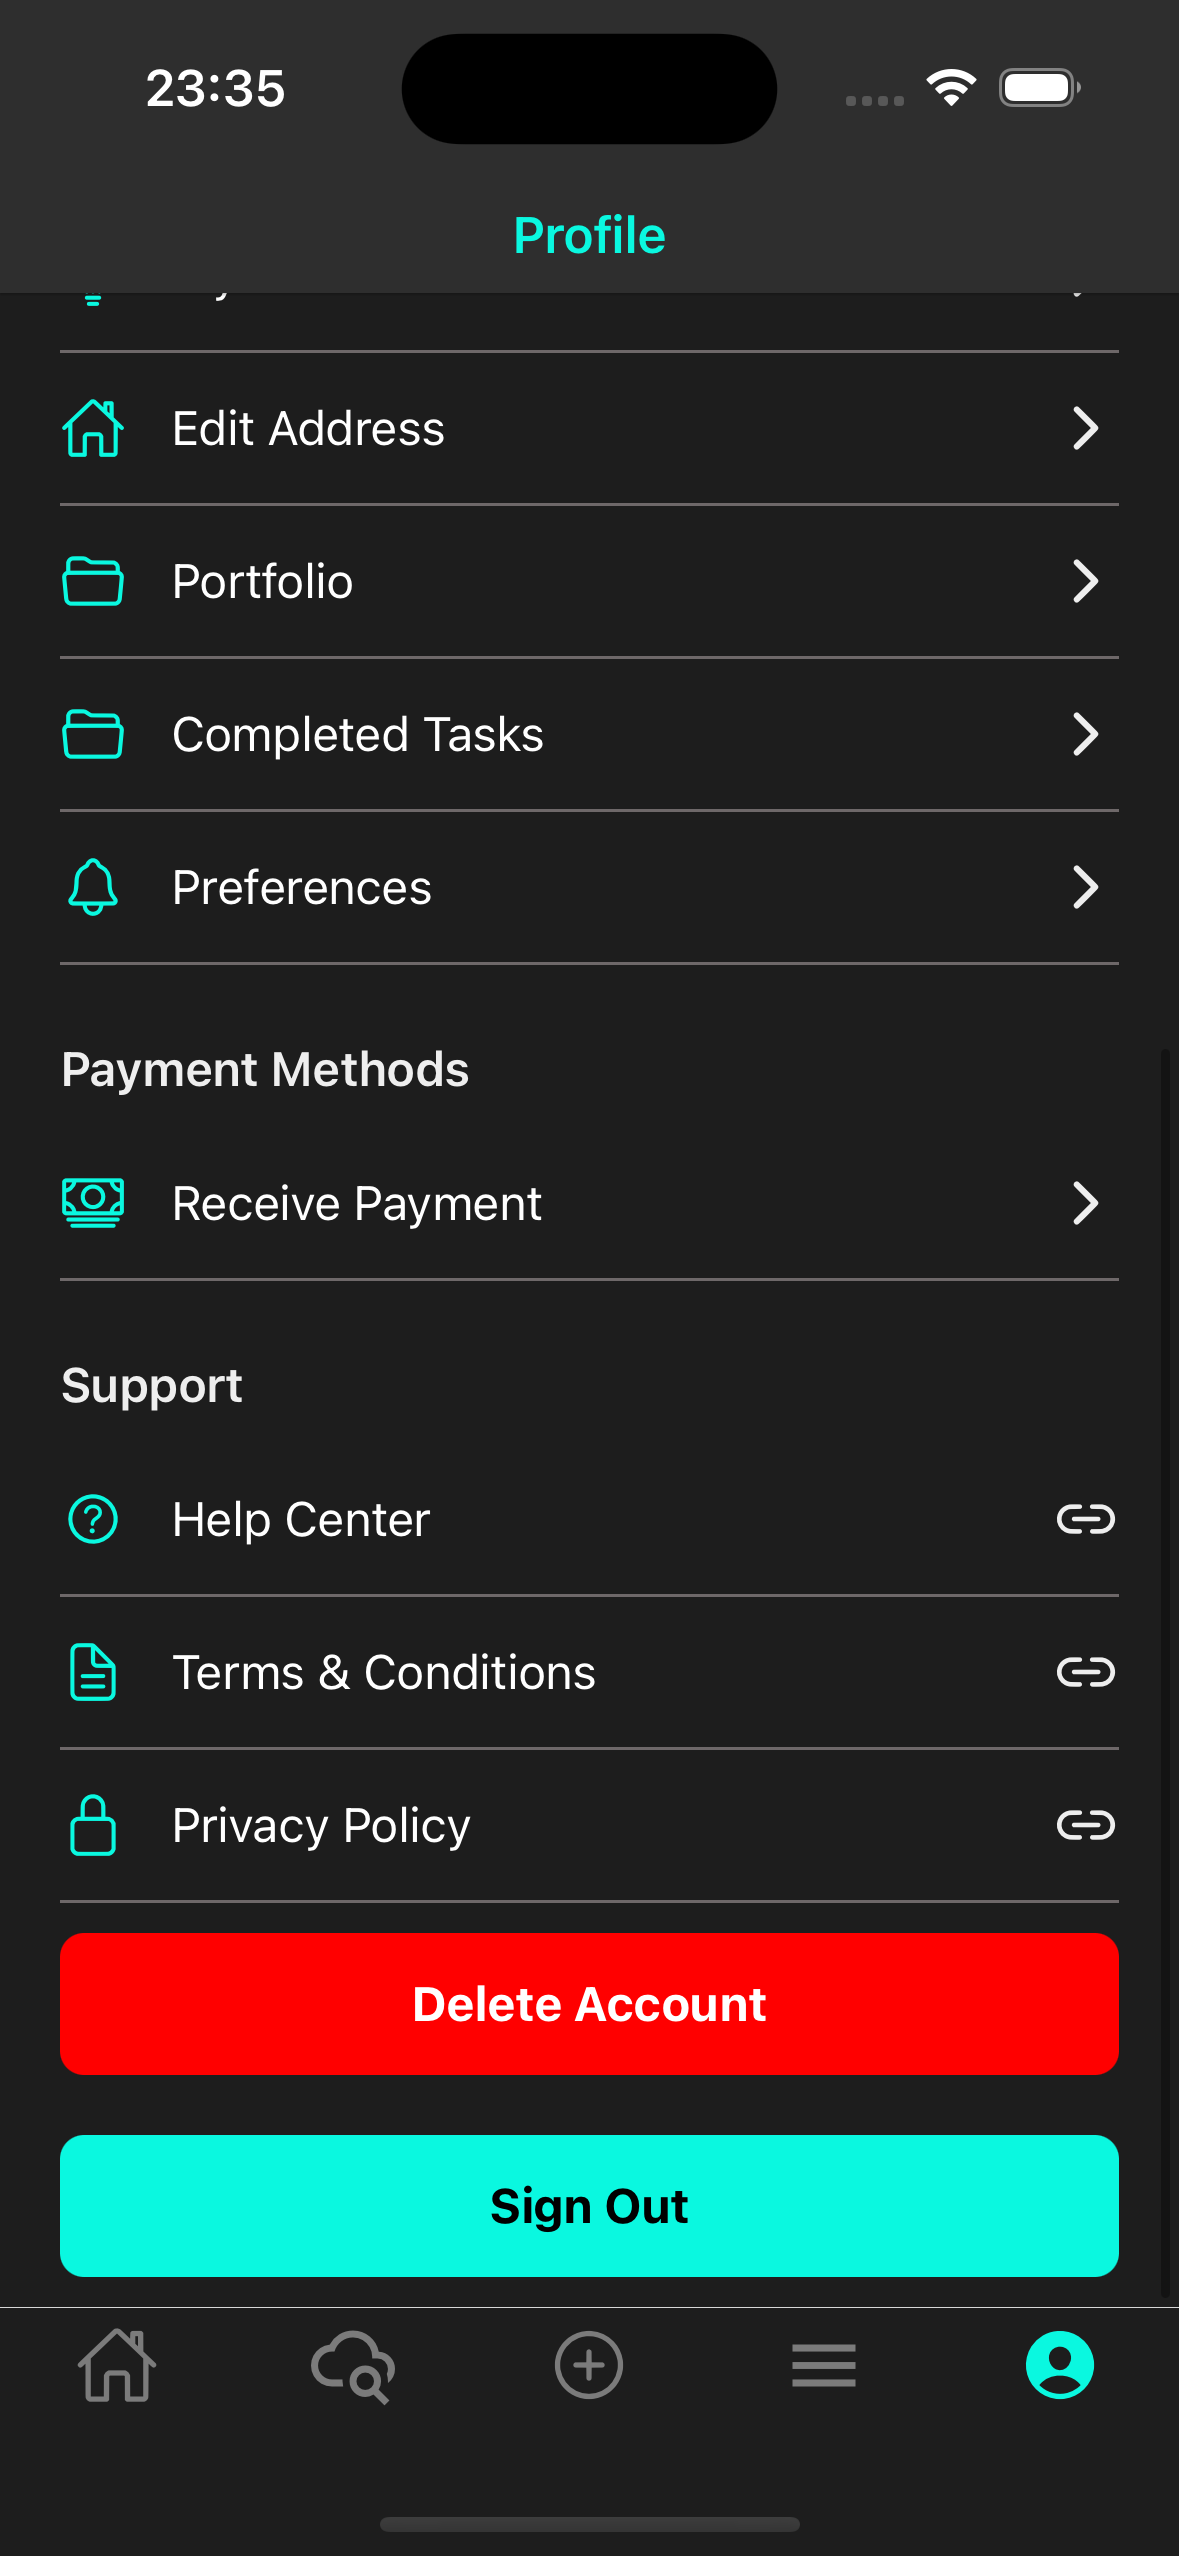Open the Home tab in bottom bar
Screen dimensions: 1179x2556
coord(117,2366)
